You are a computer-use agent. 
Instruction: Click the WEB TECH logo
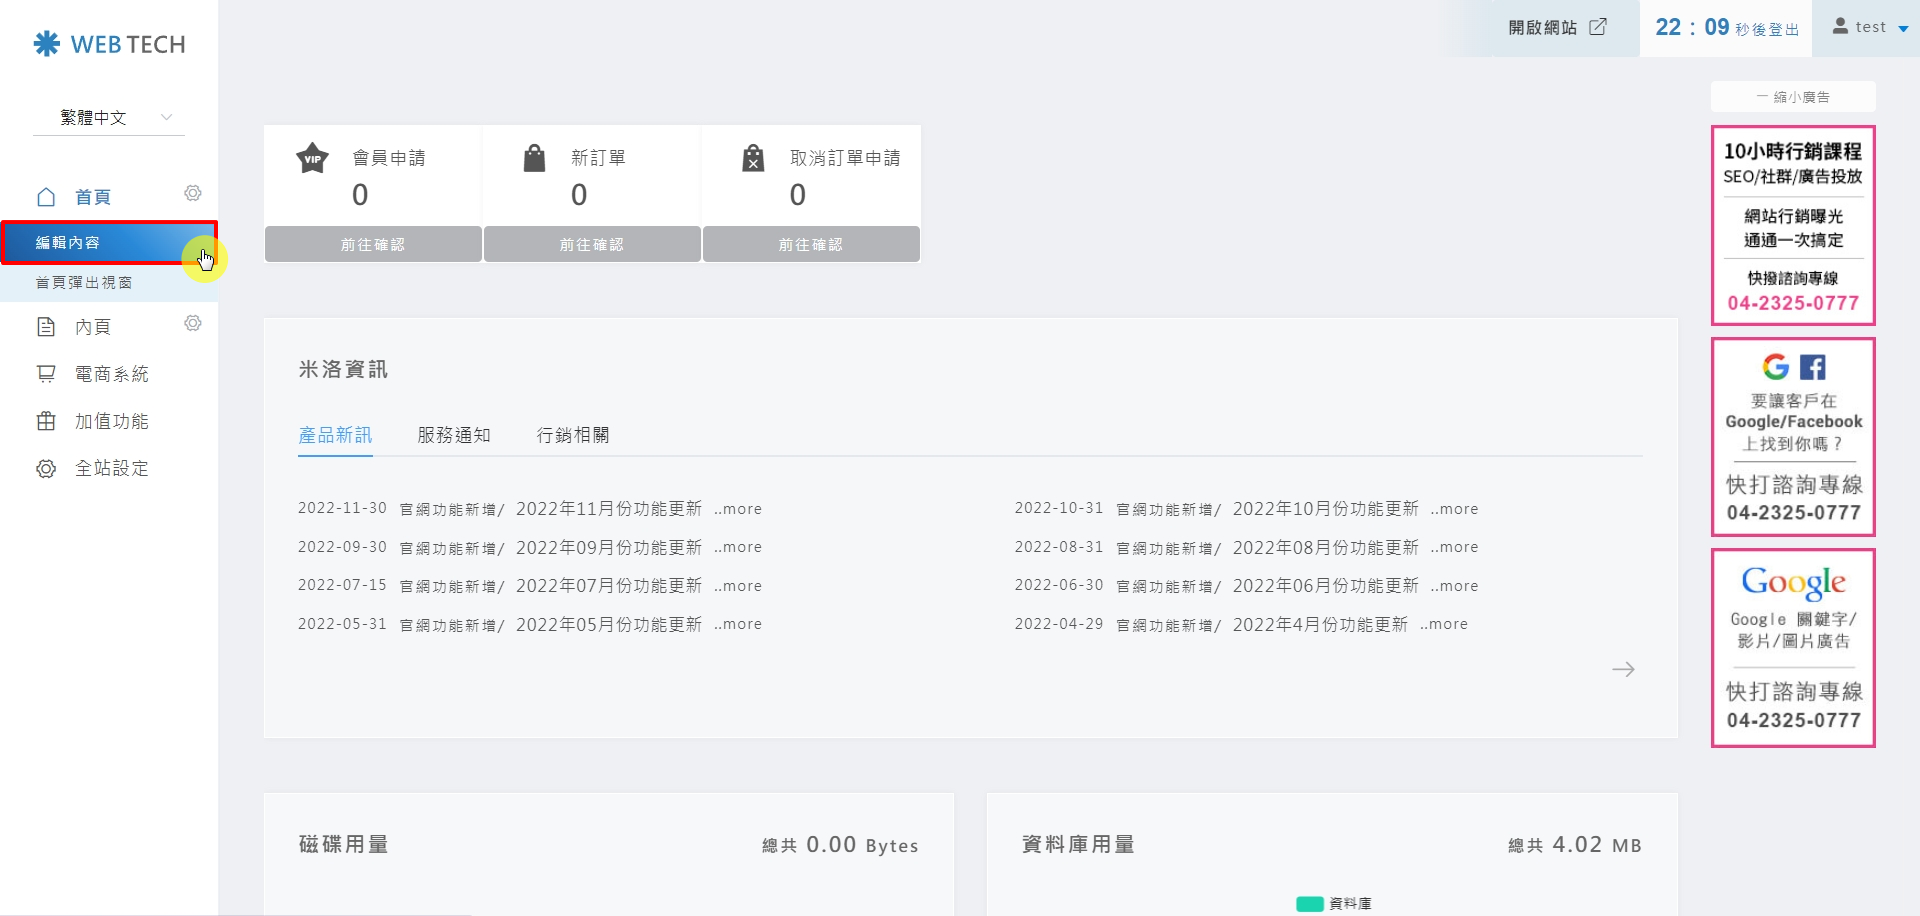(109, 44)
